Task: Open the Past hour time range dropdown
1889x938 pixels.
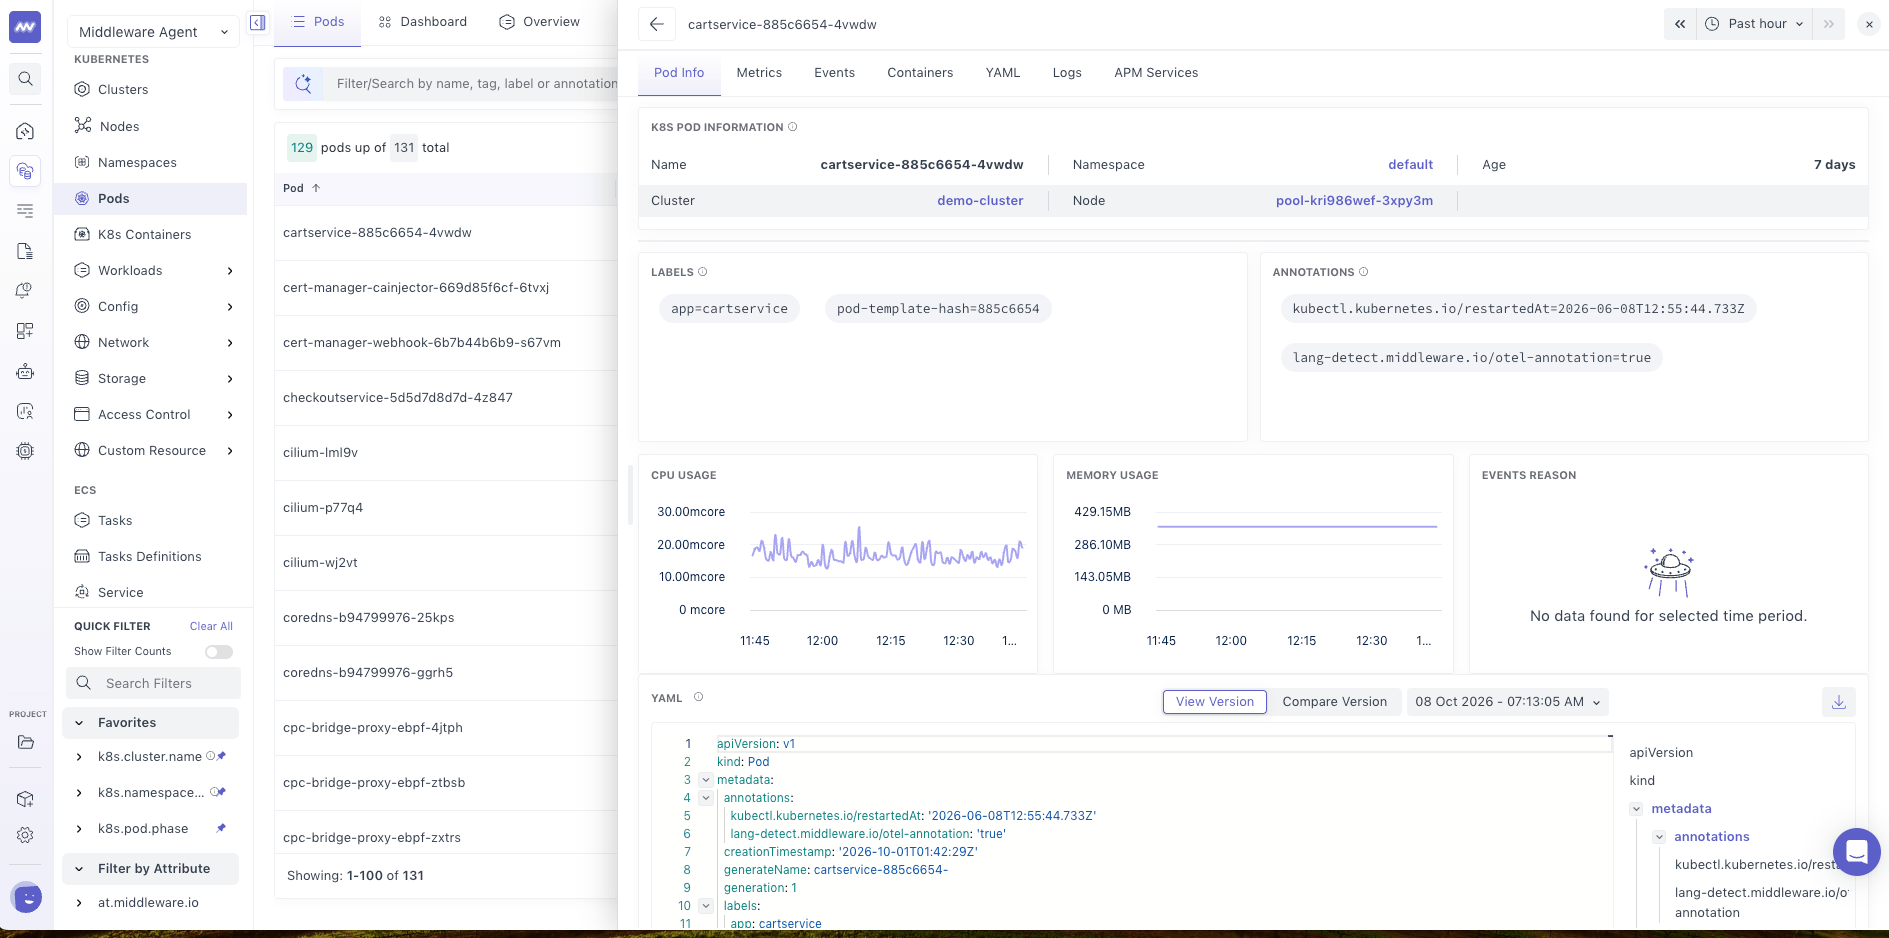Action: [x=1756, y=24]
